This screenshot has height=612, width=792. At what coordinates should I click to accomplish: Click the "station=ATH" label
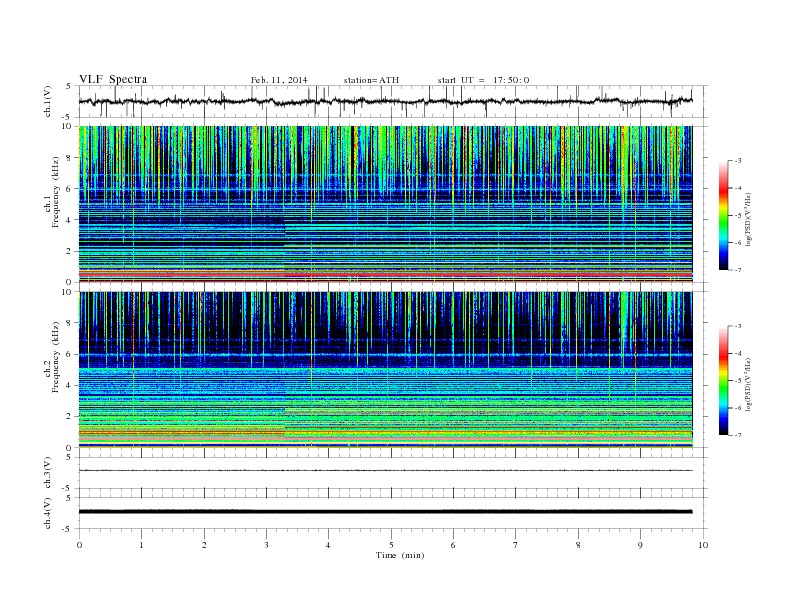[371, 80]
